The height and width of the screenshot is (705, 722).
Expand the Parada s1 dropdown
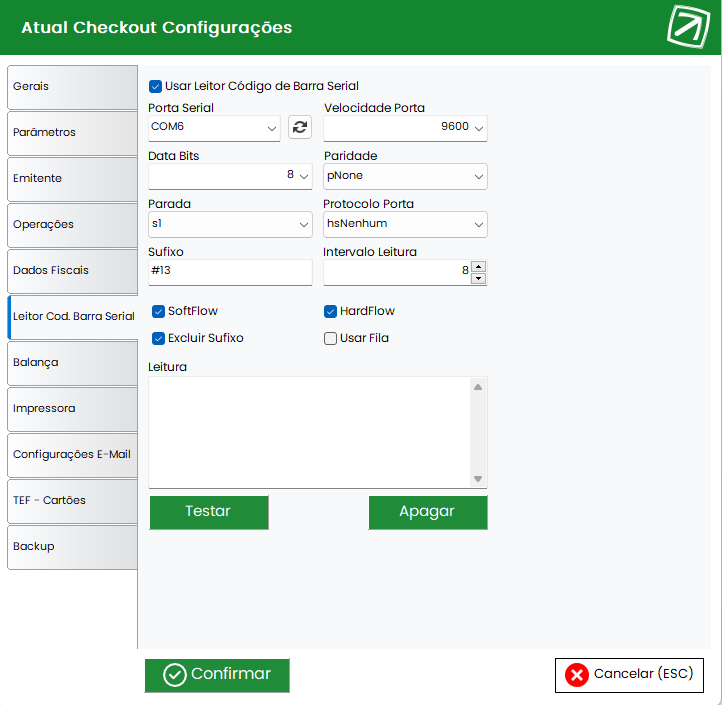point(230,224)
